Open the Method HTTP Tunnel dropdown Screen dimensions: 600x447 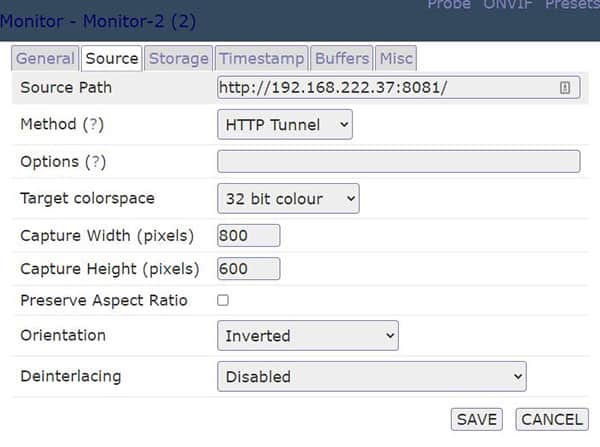285,124
